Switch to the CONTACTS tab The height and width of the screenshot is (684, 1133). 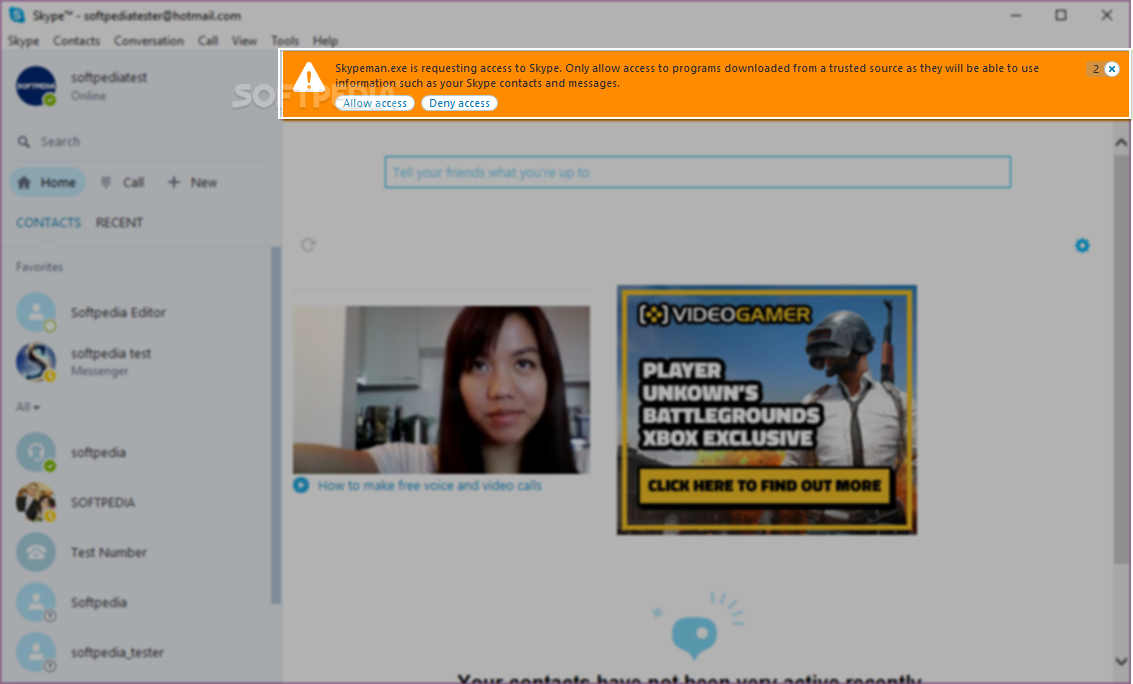point(48,222)
